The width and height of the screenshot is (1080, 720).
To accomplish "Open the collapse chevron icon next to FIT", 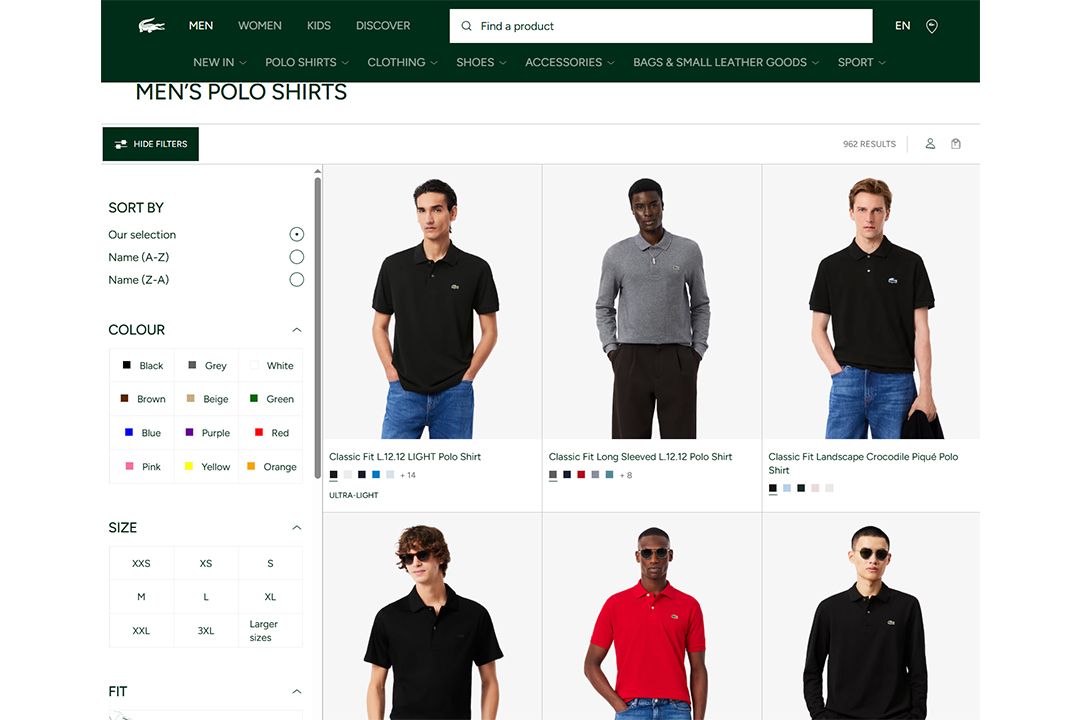I will coord(296,691).
